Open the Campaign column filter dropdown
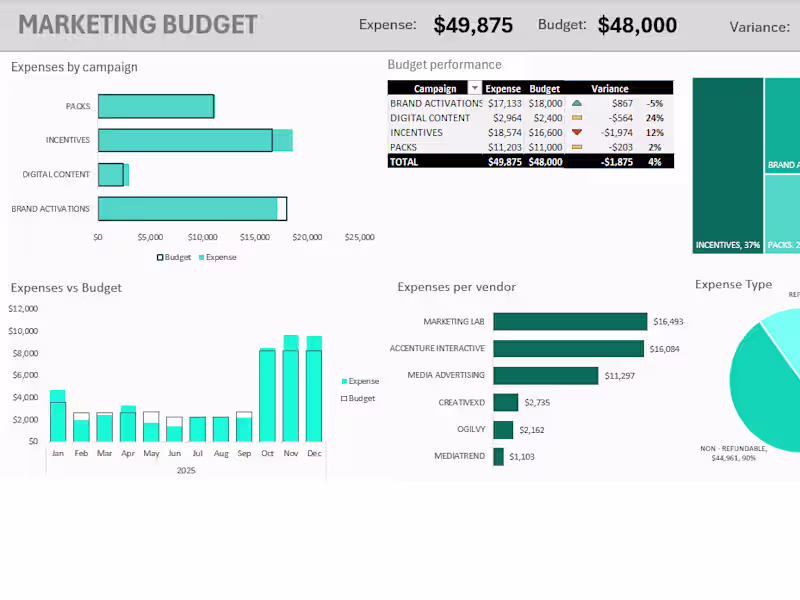800x600 pixels. pos(475,87)
